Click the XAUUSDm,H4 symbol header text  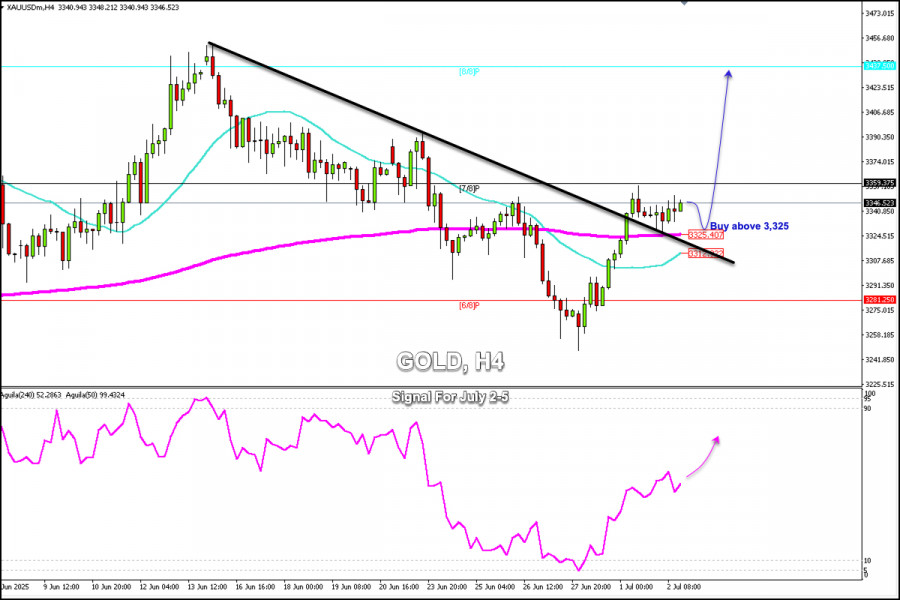[x=28, y=7]
